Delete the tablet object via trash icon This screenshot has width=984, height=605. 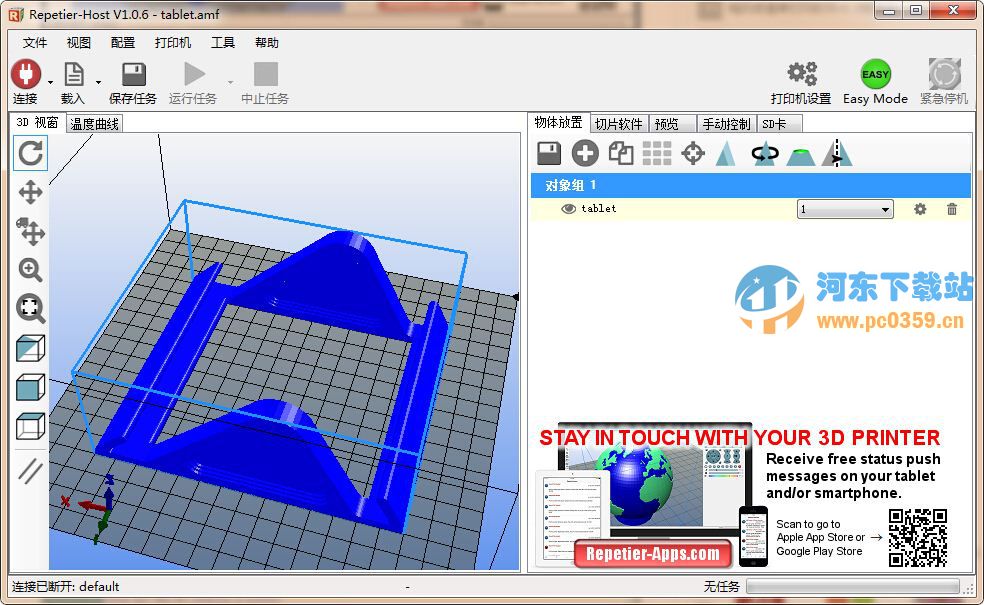[952, 209]
